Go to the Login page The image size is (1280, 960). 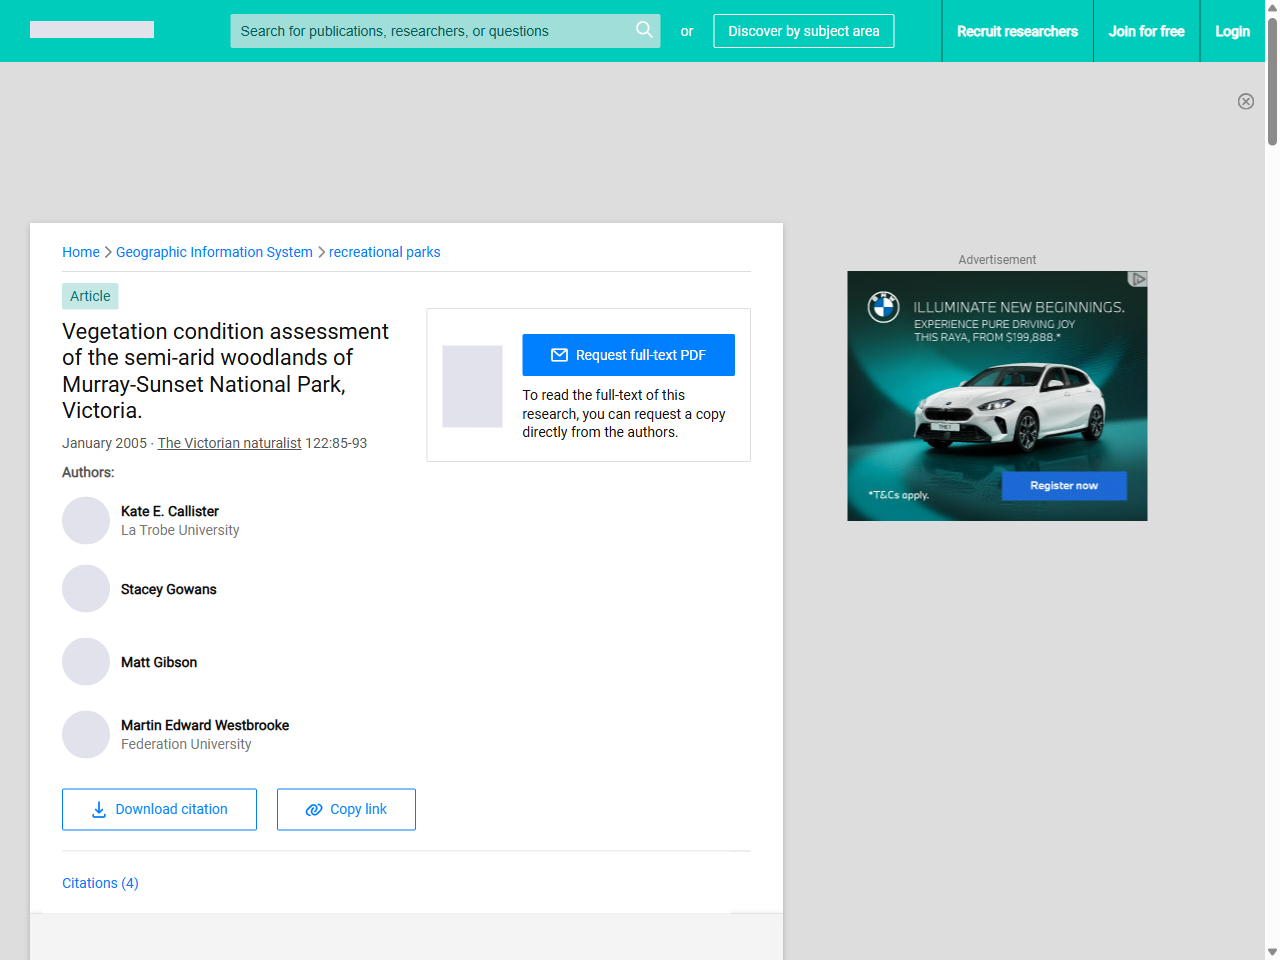point(1232,31)
